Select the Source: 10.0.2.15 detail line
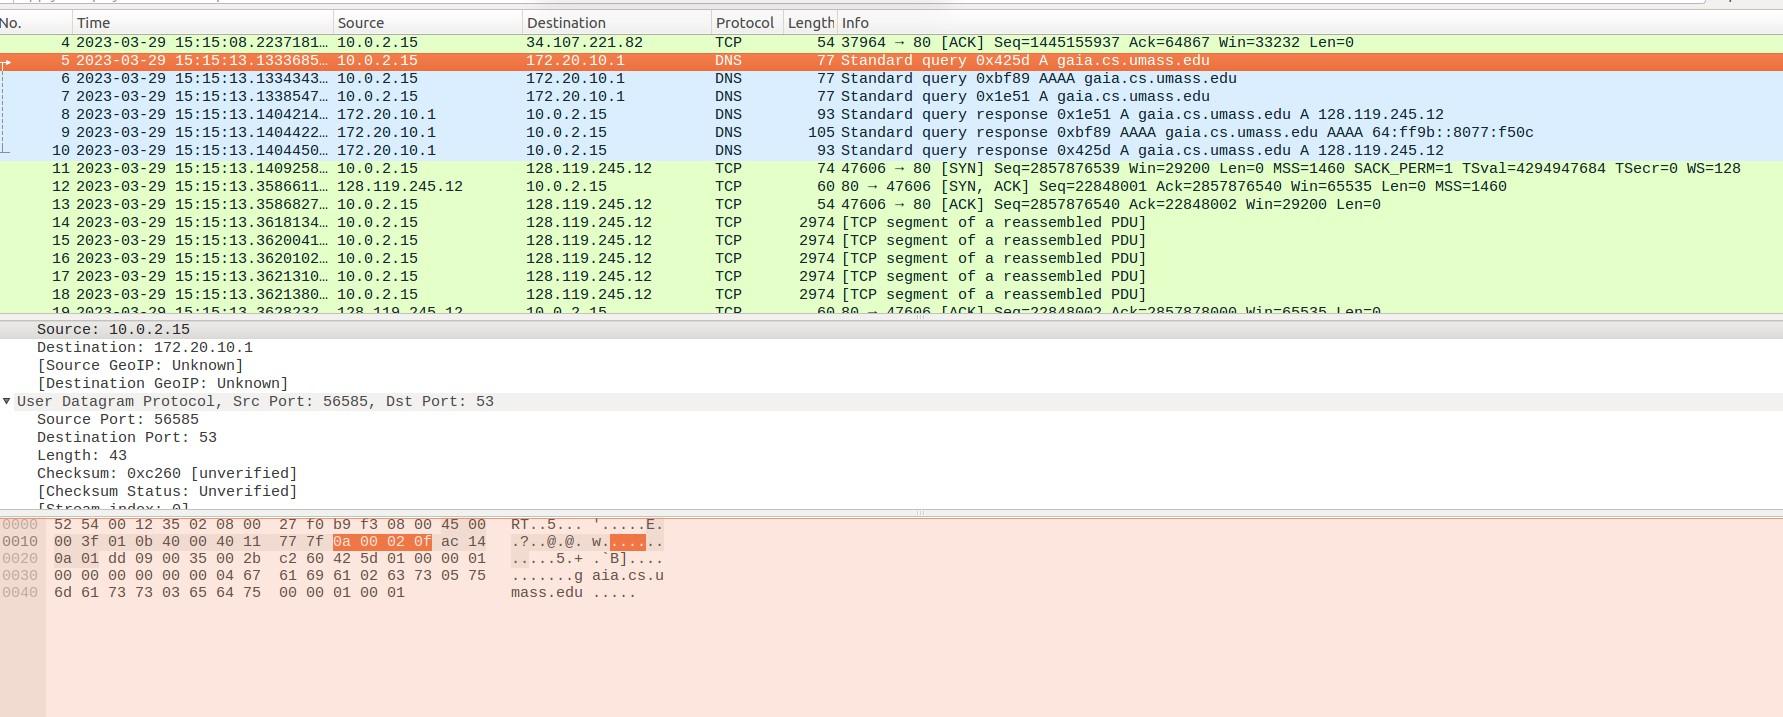The width and height of the screenshot is (1783, 717). [891, 329]
